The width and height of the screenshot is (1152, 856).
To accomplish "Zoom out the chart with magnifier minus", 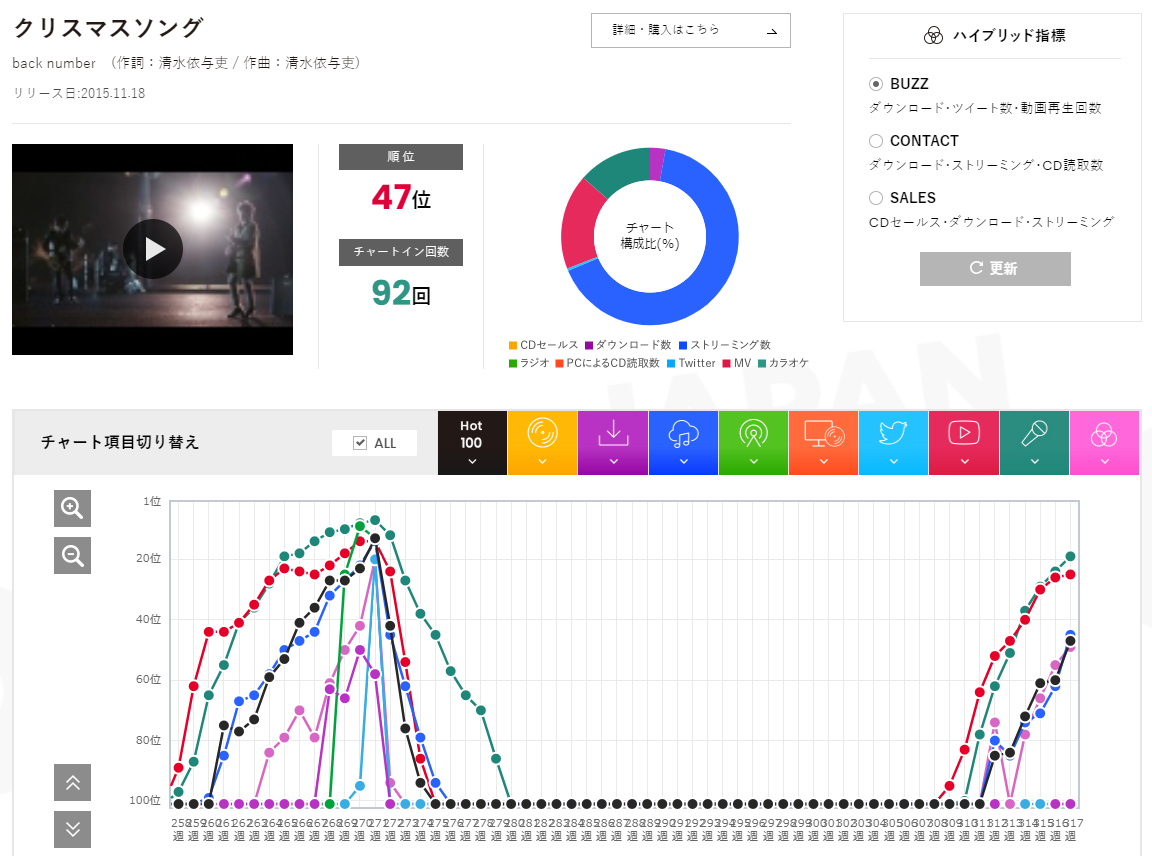I will click(72, 555).
